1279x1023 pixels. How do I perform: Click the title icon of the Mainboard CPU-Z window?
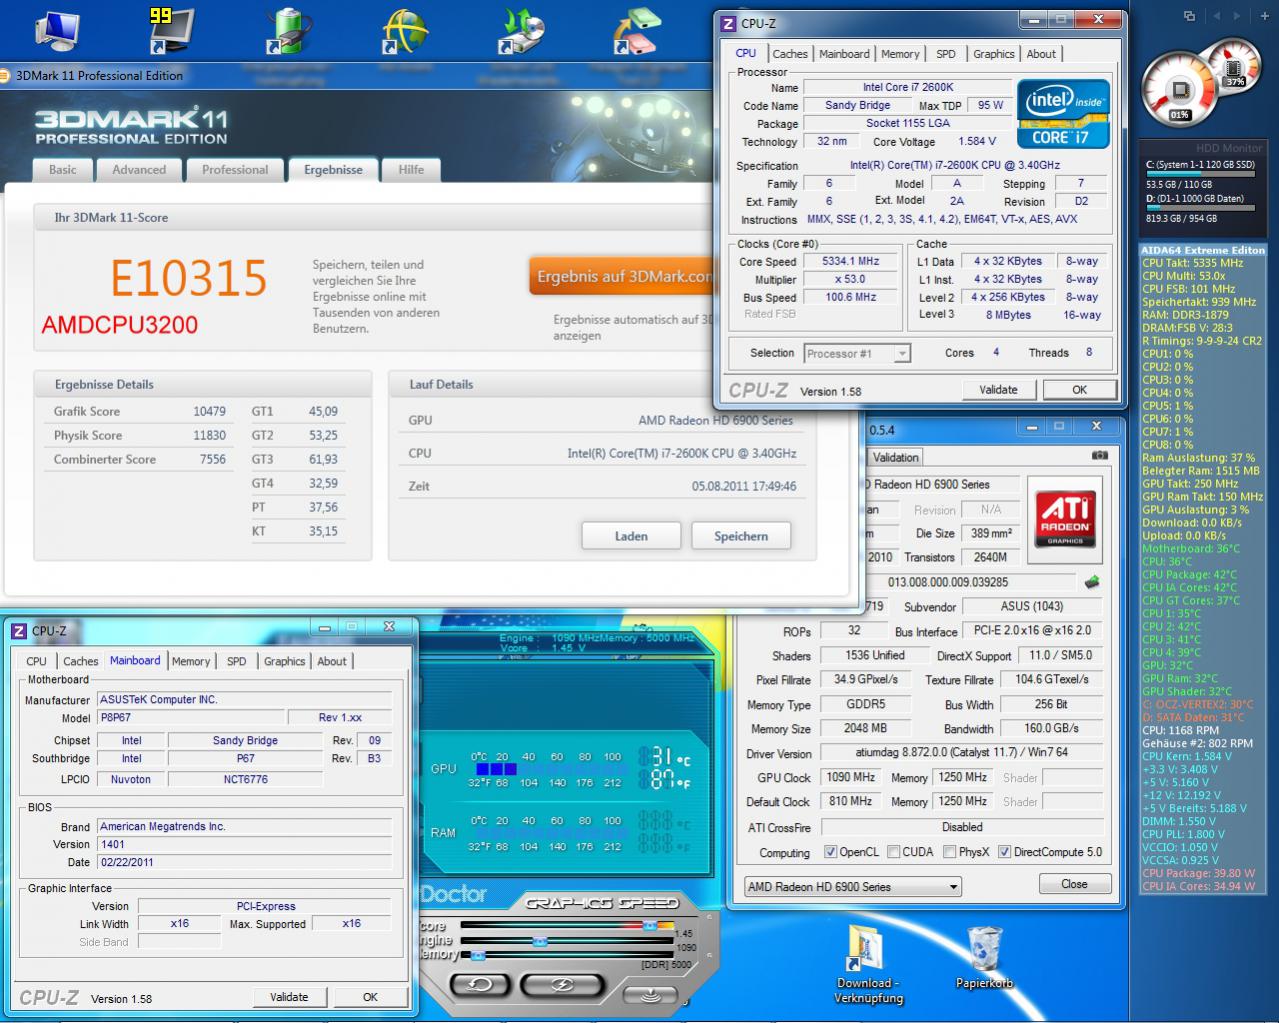point(18,631)
